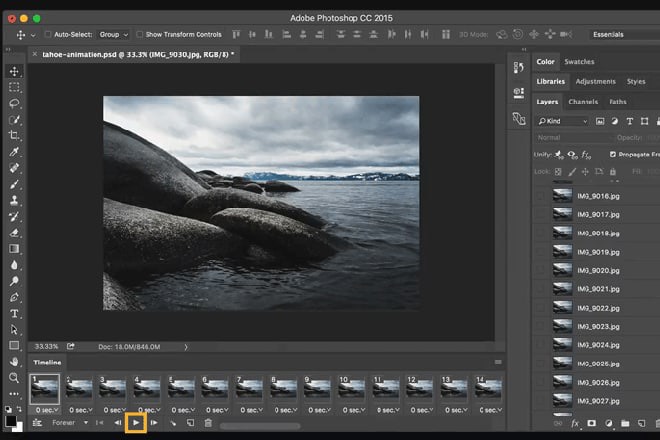Select the Healing Brush tool
660x440 pixels.
[x=14, y=168]
